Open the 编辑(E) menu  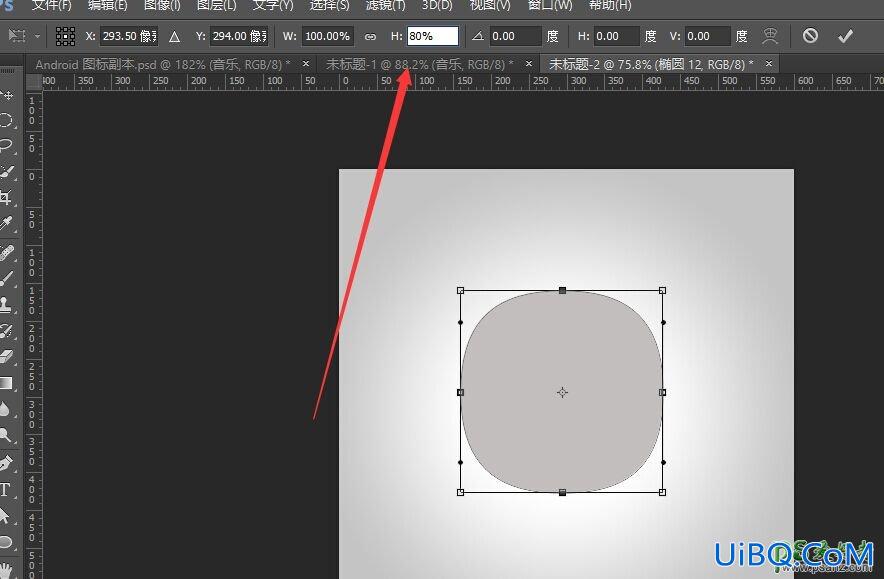coord(107,5)
